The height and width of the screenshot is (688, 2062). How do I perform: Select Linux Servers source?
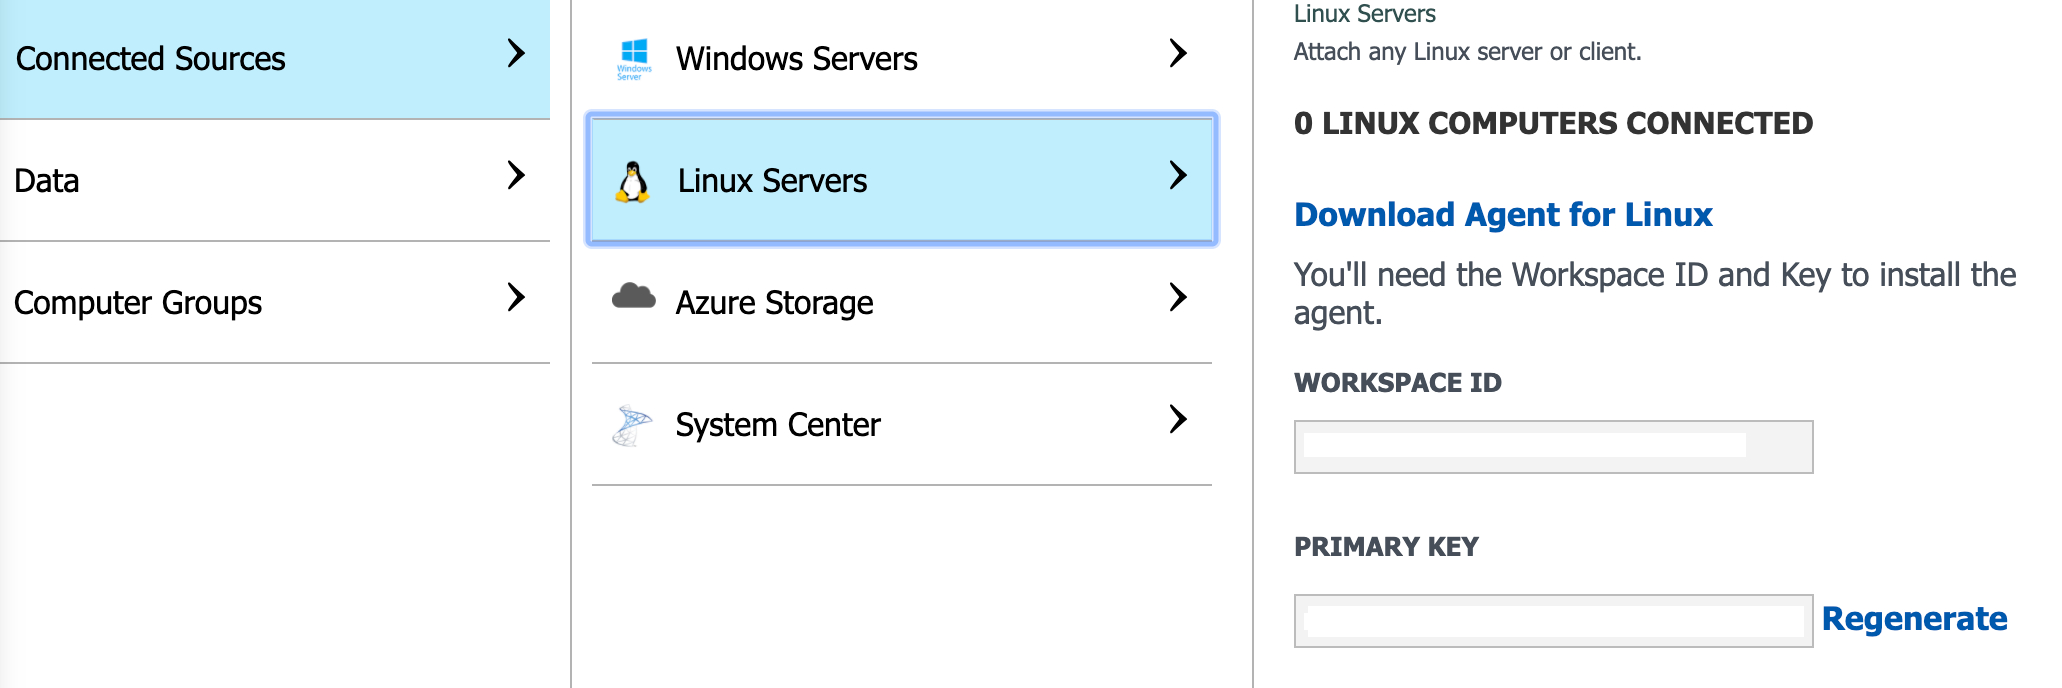click(902, 180)
